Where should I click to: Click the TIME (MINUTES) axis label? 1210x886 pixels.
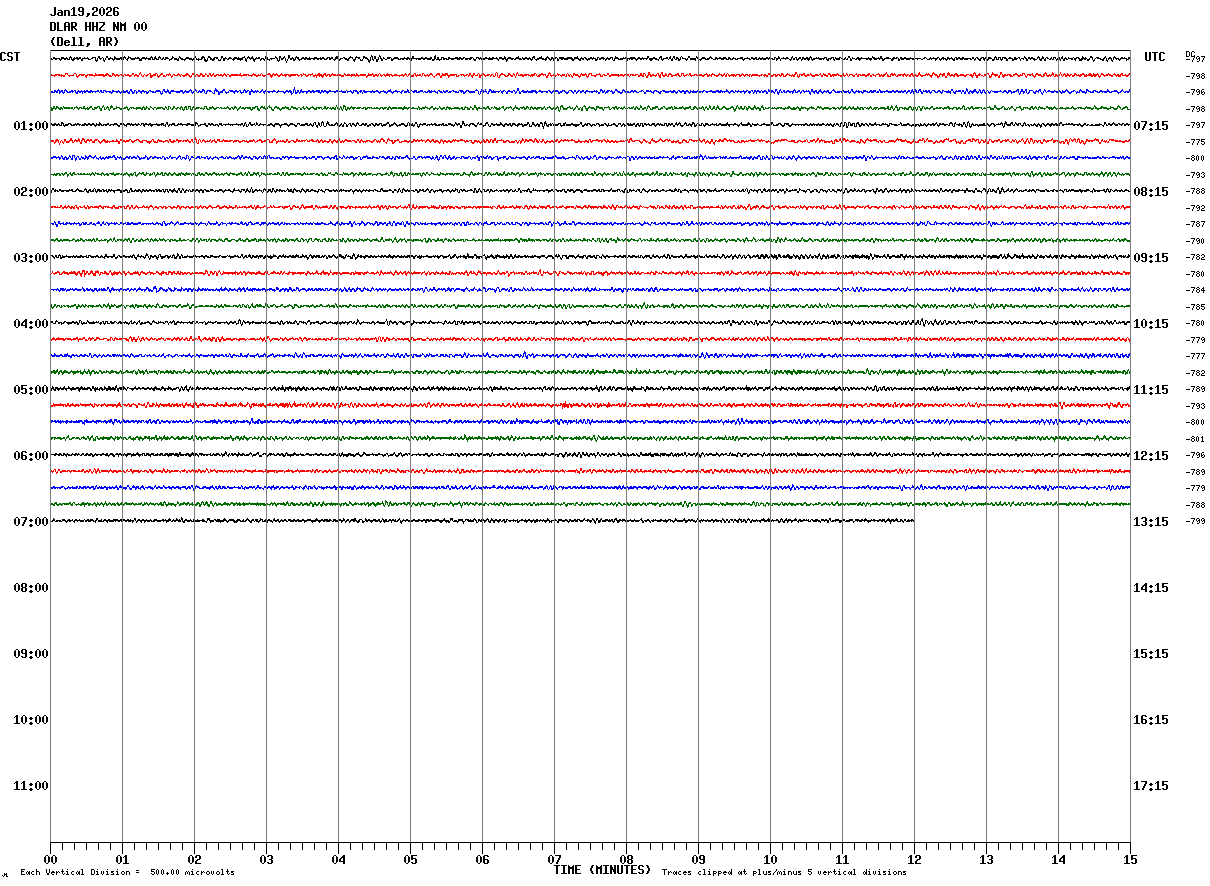(x=602, y=870)
